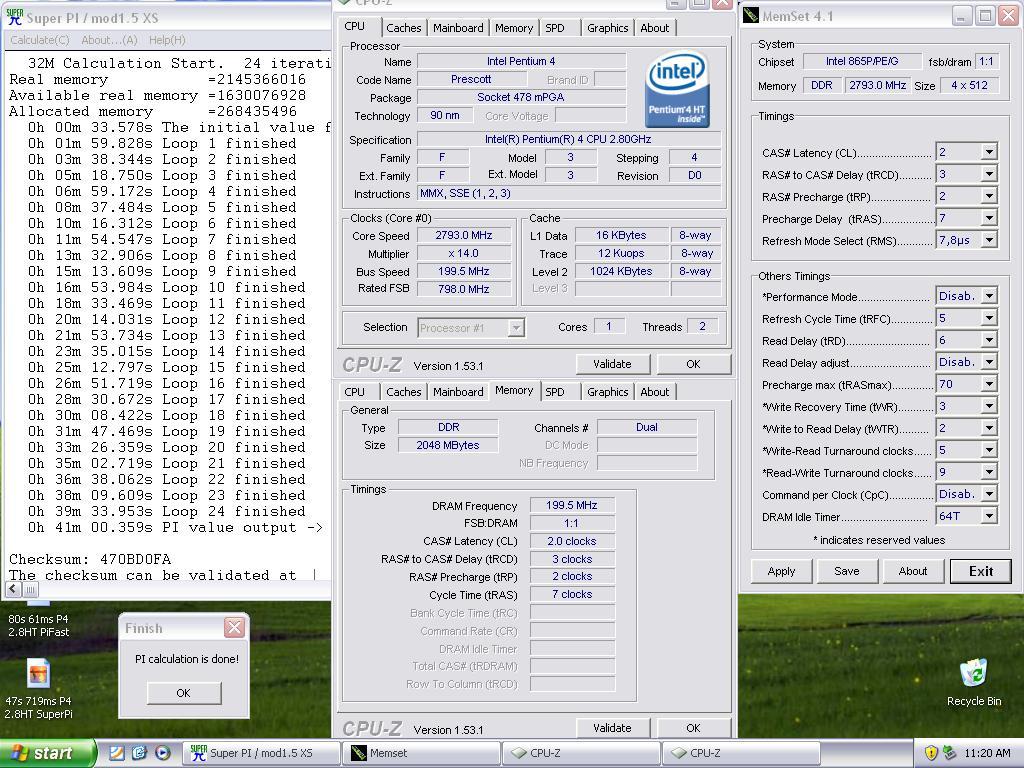The width and height of the screenshot is (1024, 768).
Task: Open Memory tab in upper CPU-Z window
Action: click(513, 27)
